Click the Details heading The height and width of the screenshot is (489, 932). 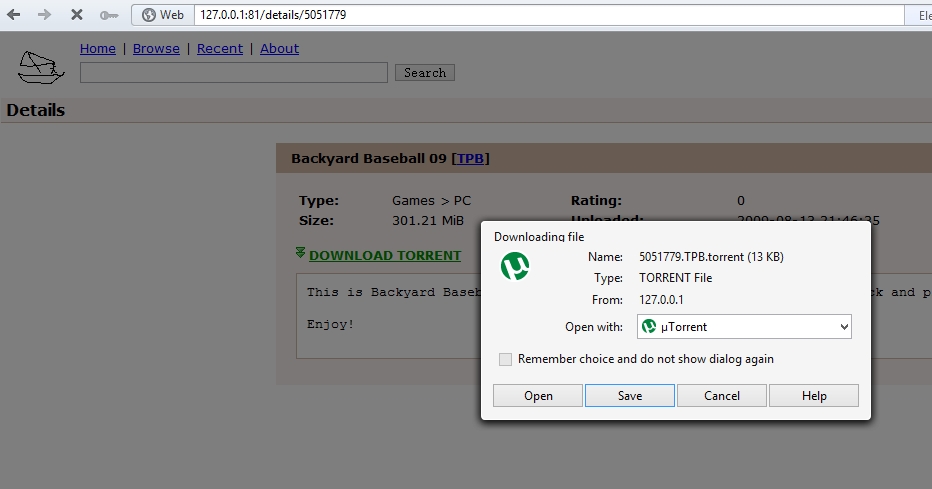pyautogui.click(x=36, y=111)
